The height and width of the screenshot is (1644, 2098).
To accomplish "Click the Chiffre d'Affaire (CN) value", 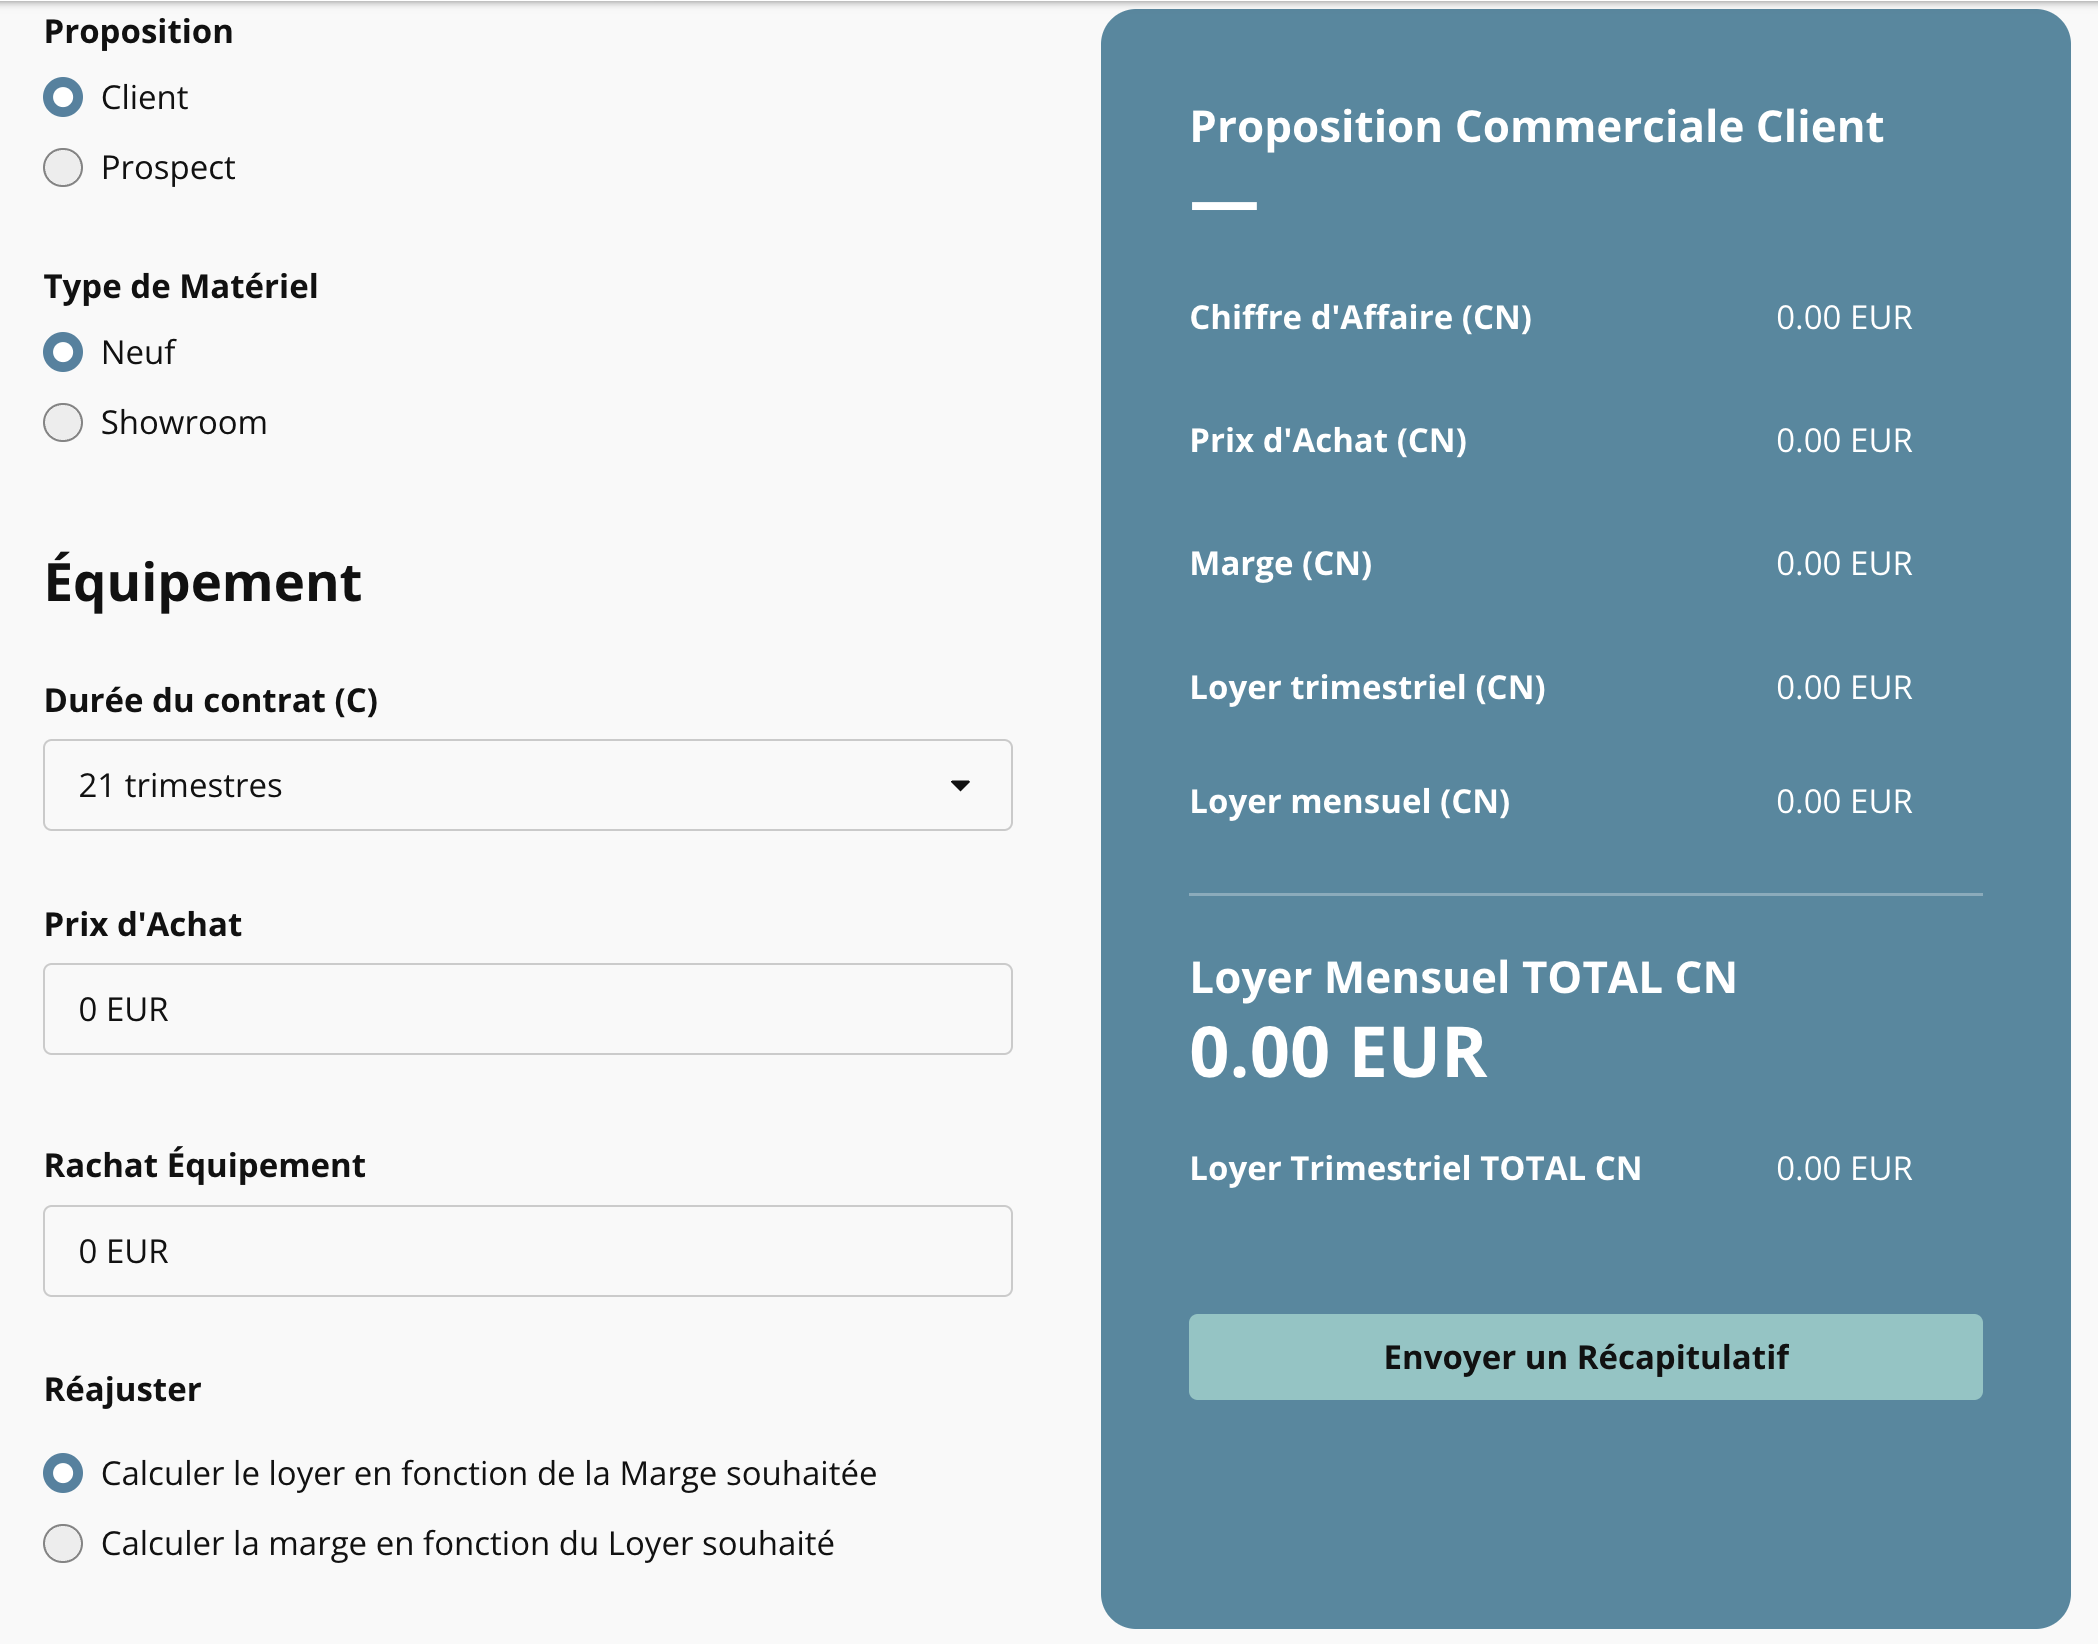I will tap(1844, 318).
